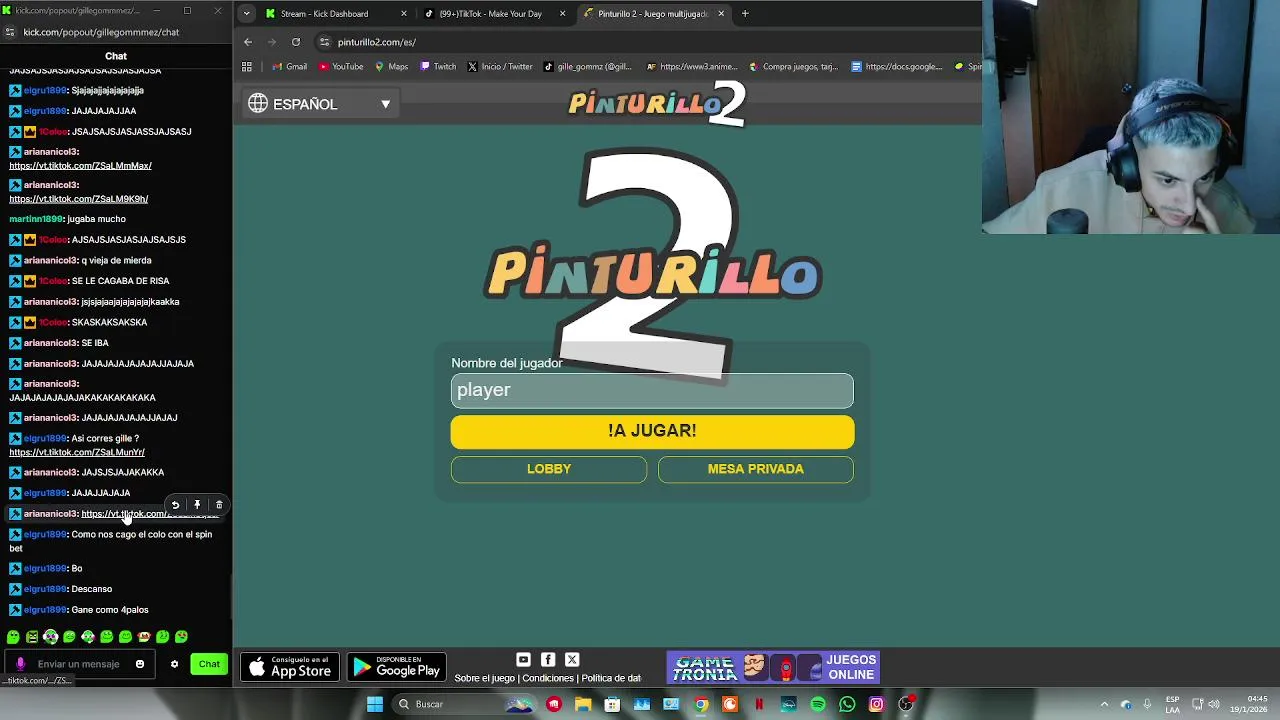Click the purple microphone icon in chat

(x=20, y=664)
